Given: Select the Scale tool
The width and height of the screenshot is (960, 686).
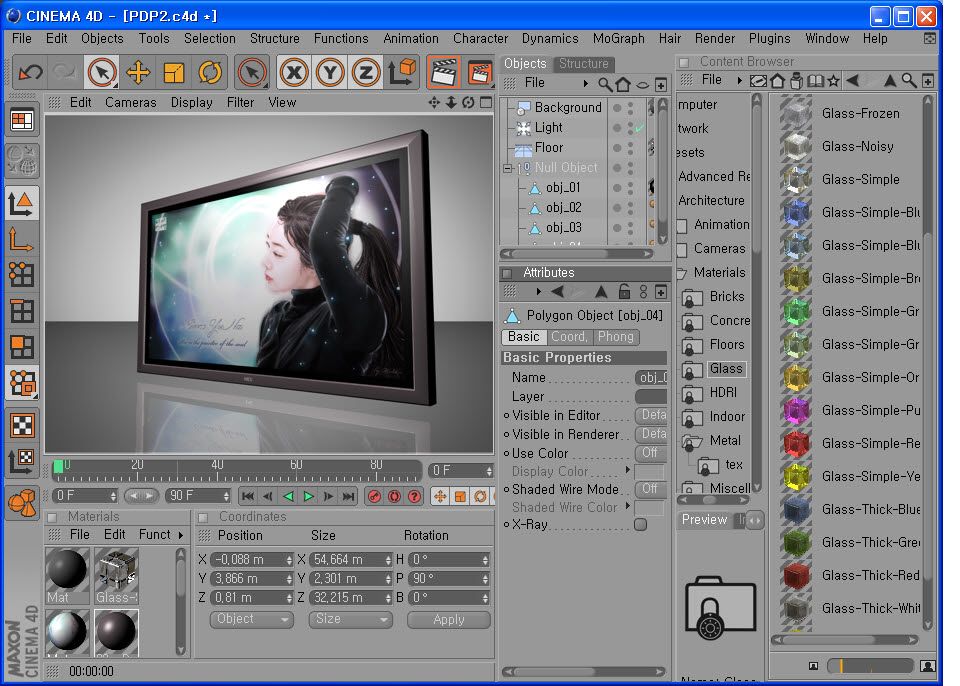Looking at the screenshot, I should tap(174, 73).
